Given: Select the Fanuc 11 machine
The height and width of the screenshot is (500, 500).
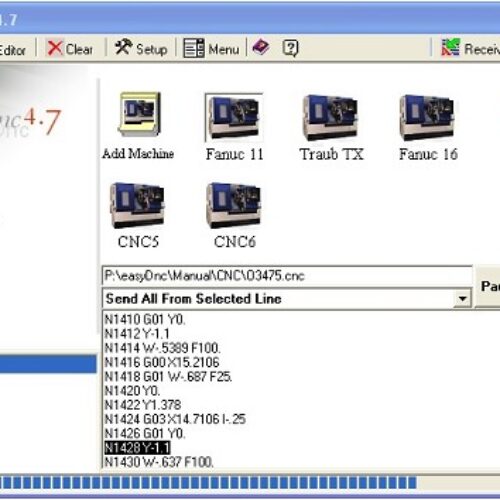Looking at the screenshot, I should [234, 127].
